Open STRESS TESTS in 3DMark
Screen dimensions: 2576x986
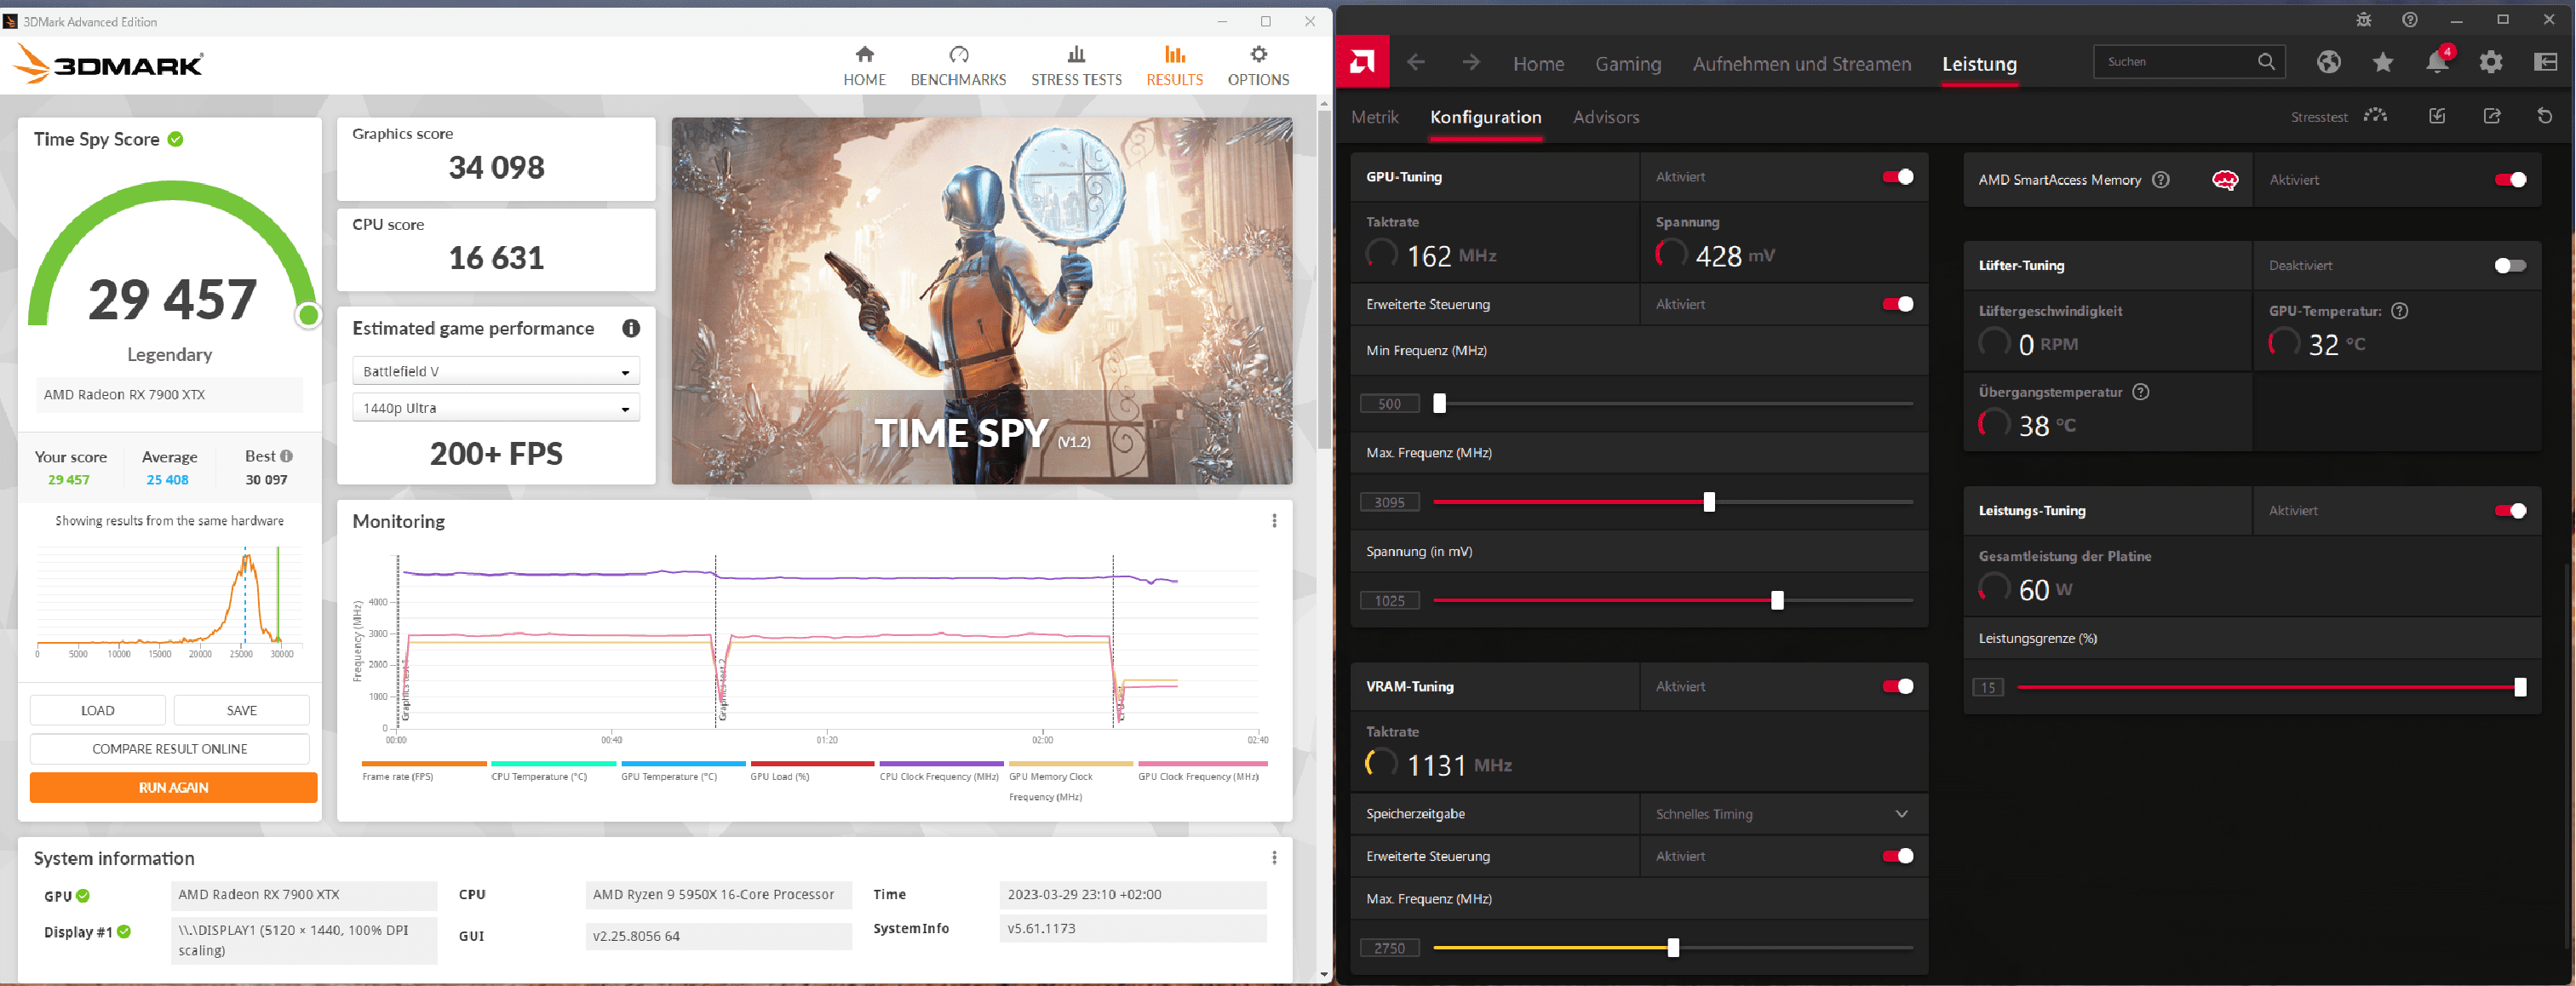point(1076,66)
